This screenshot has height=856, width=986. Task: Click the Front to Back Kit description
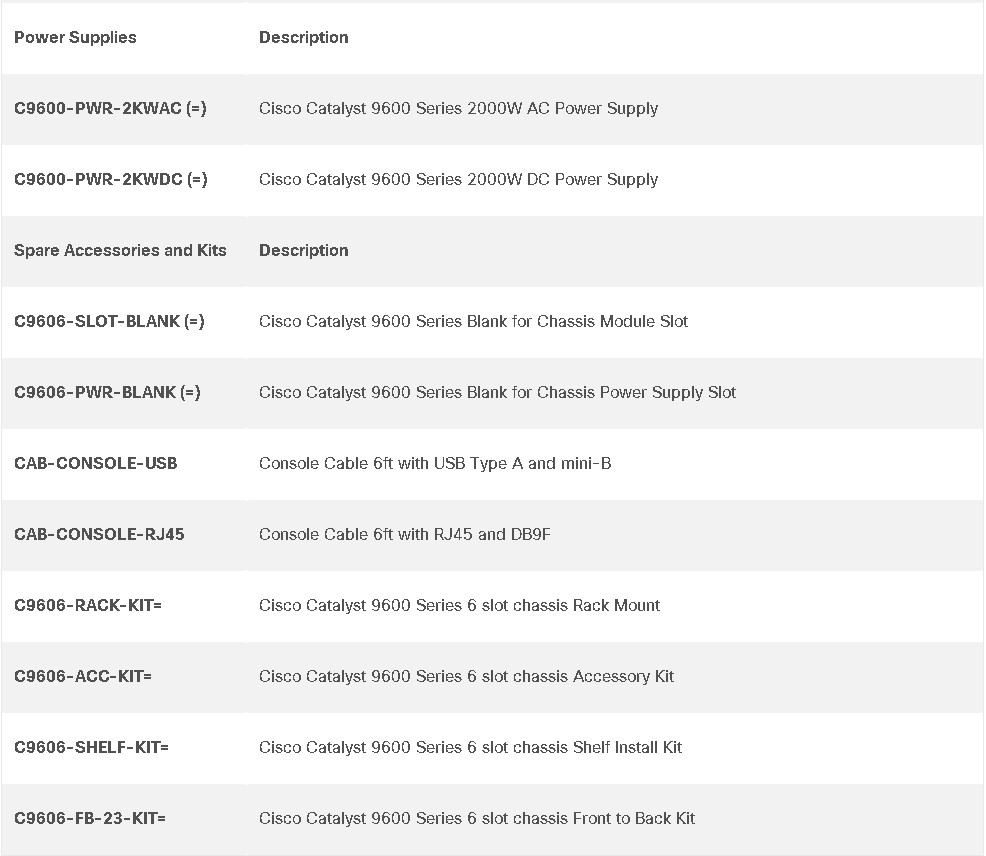(x=477, y=818)
